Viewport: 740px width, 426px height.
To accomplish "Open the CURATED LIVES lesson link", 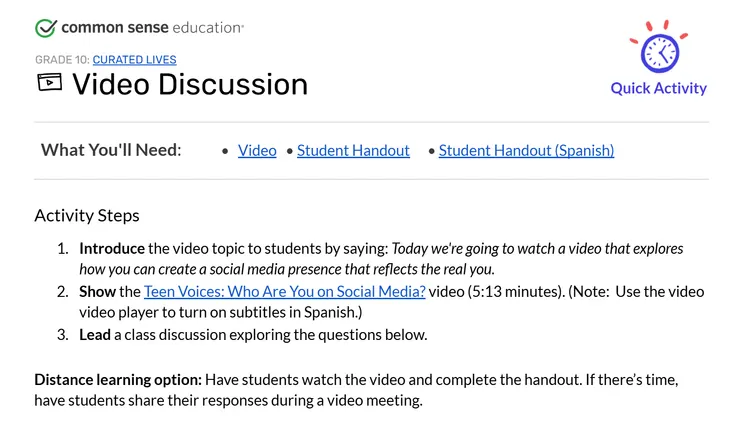I will point(134,60).
